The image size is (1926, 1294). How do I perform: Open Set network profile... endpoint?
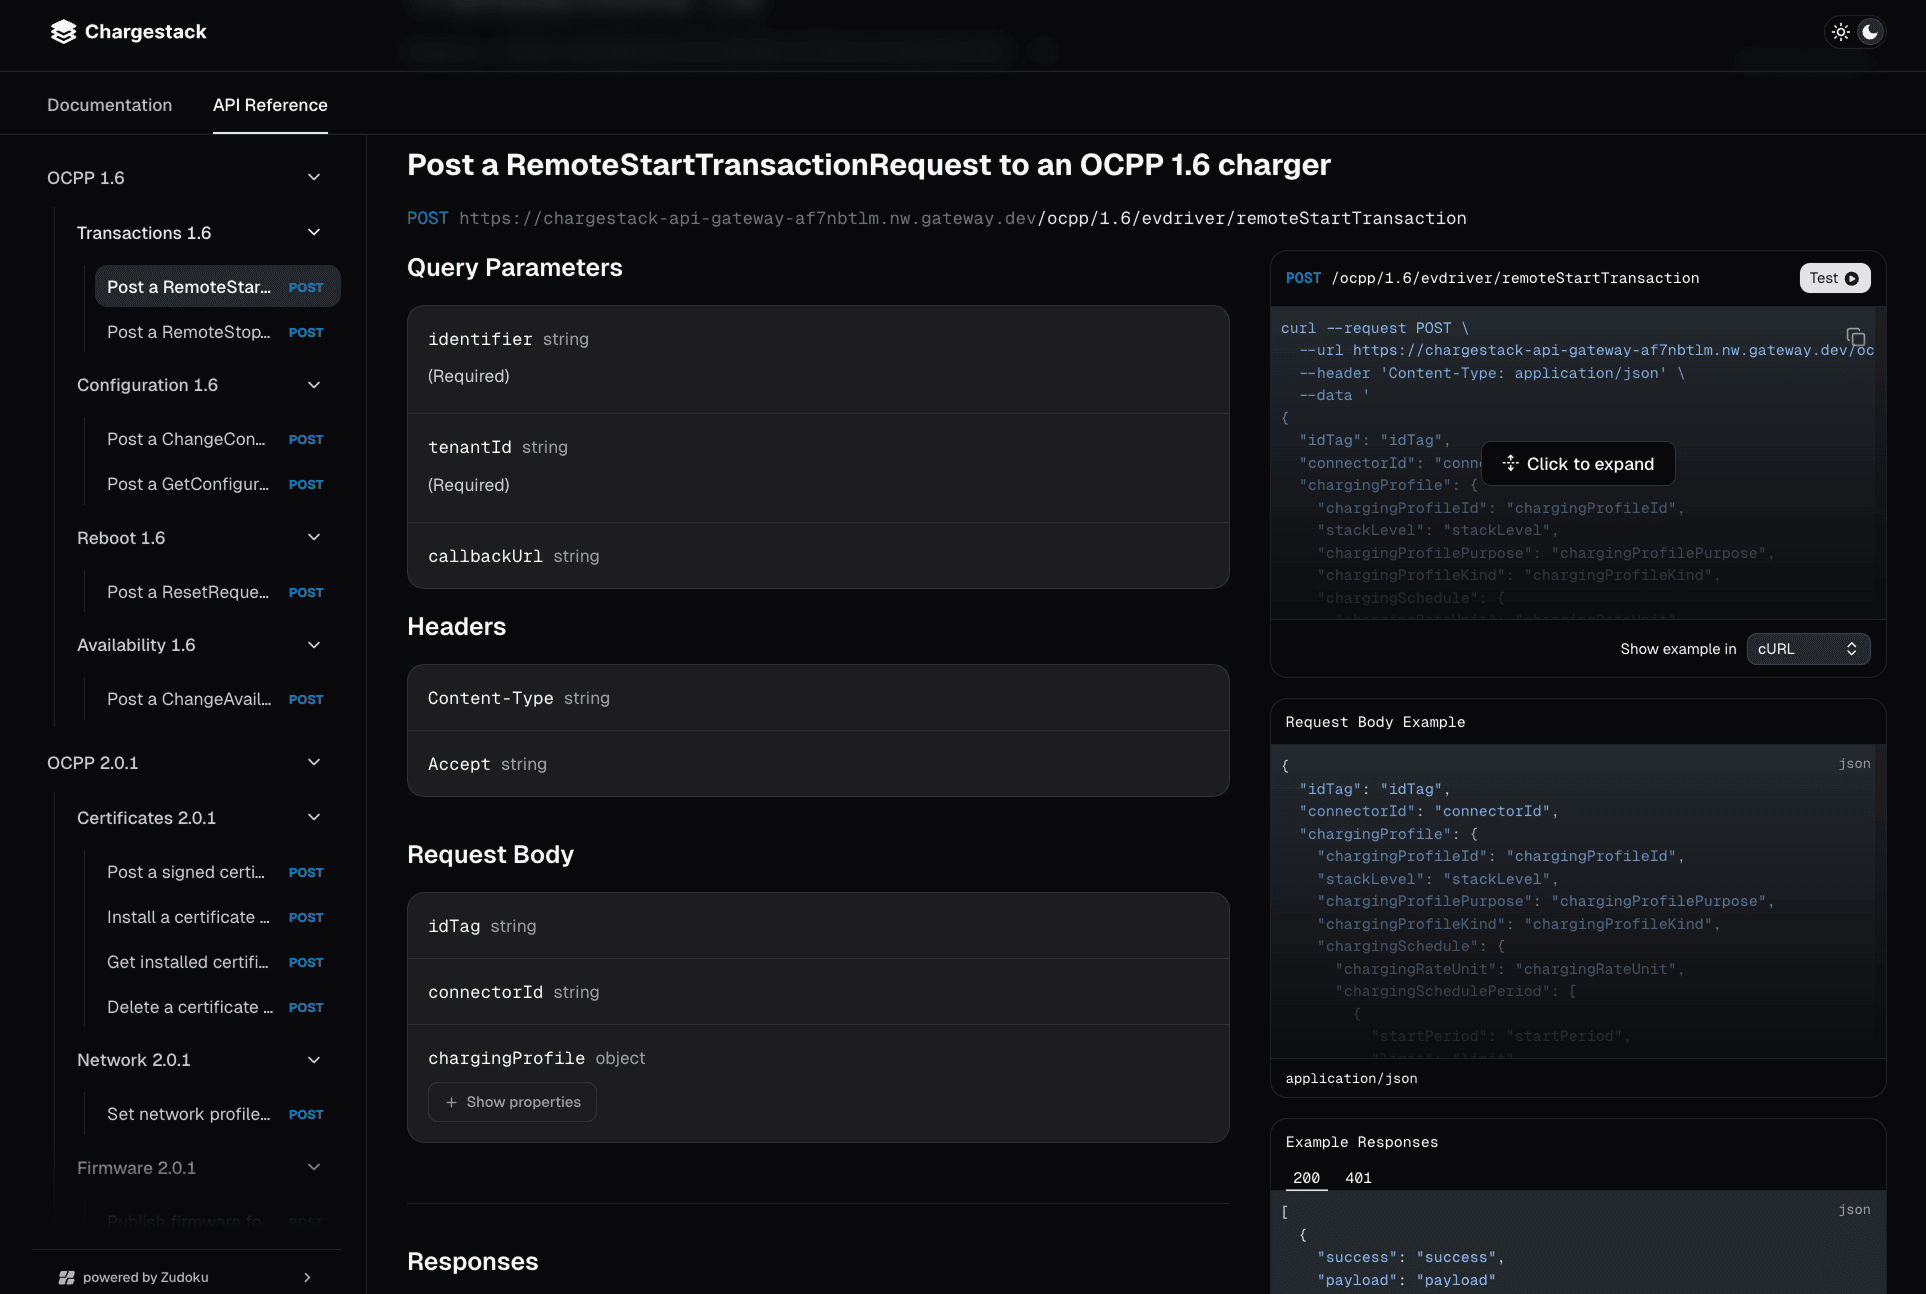217,1114
